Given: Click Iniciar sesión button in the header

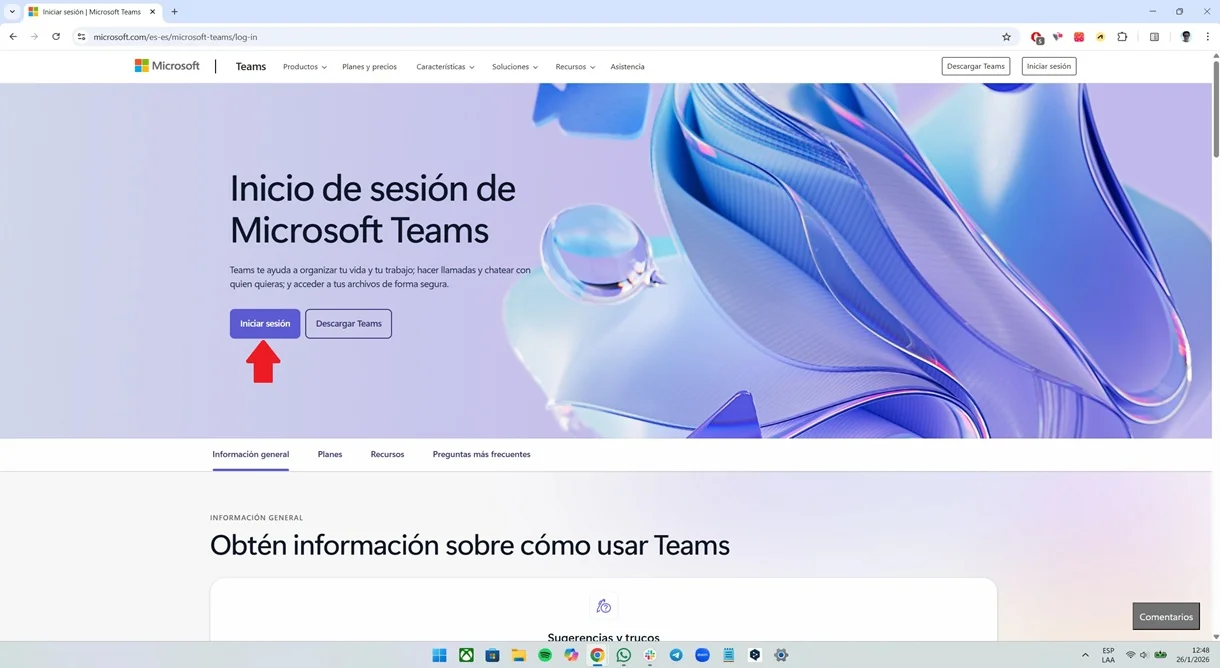Looking at the screenshot, I should [1049, 66].
